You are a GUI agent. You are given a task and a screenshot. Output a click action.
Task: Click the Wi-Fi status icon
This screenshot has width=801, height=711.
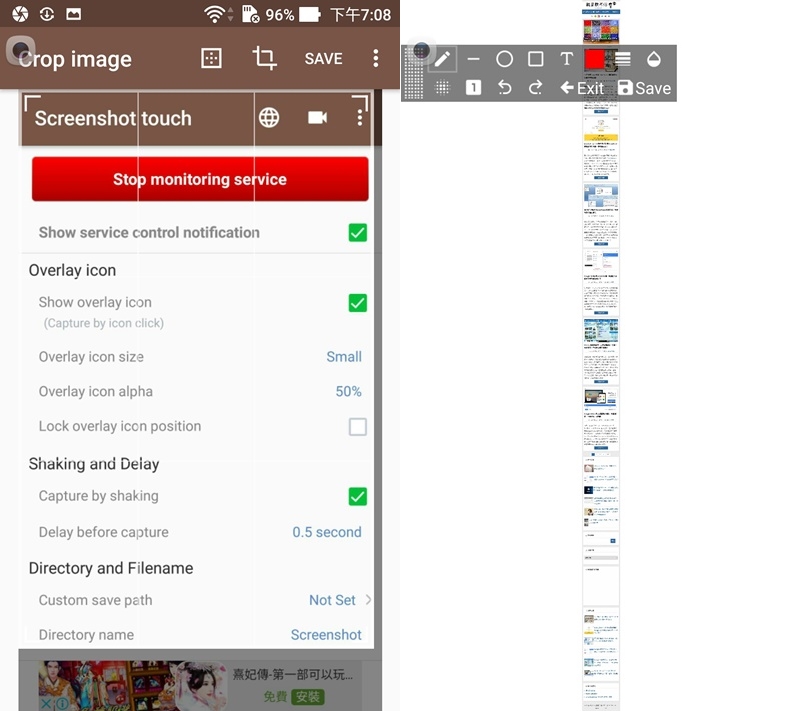click(215, 14)
